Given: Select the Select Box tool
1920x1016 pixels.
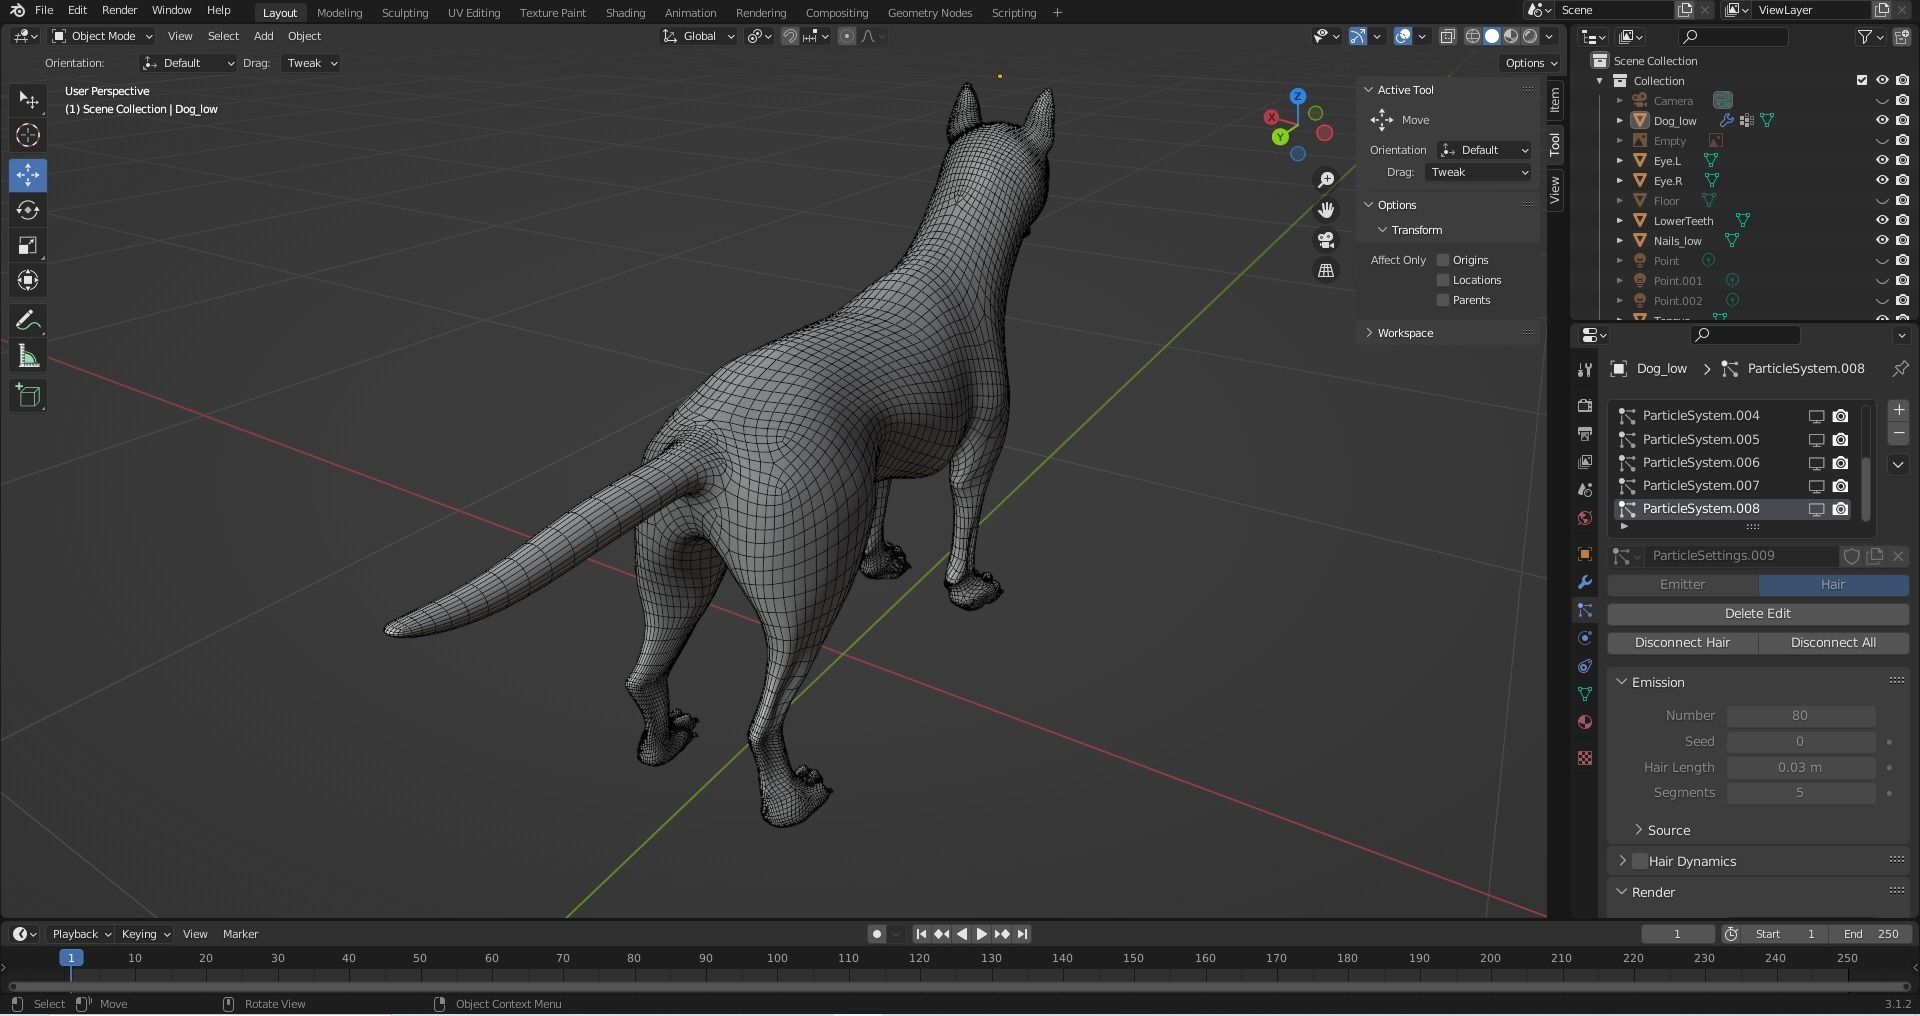Looking at the screenshot, I should (x=28, y=100).
